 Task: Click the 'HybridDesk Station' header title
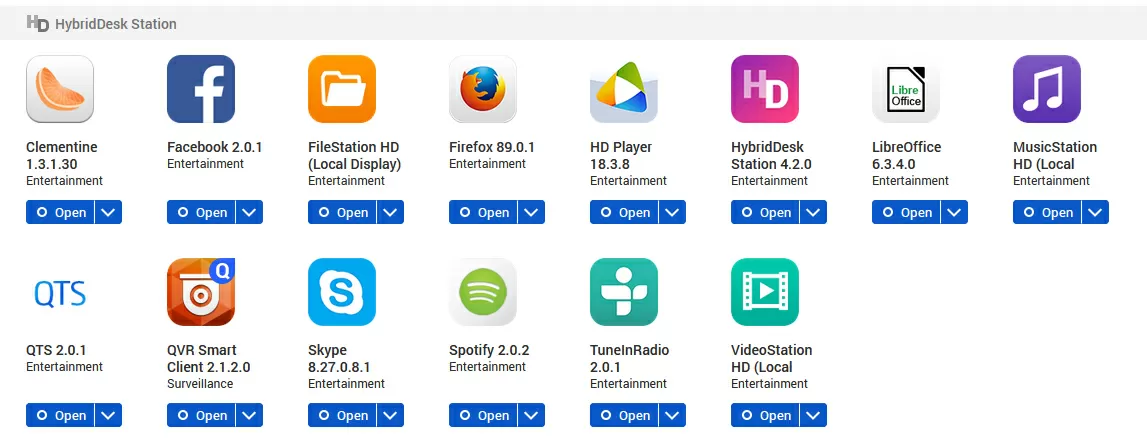tap(116, 24)
